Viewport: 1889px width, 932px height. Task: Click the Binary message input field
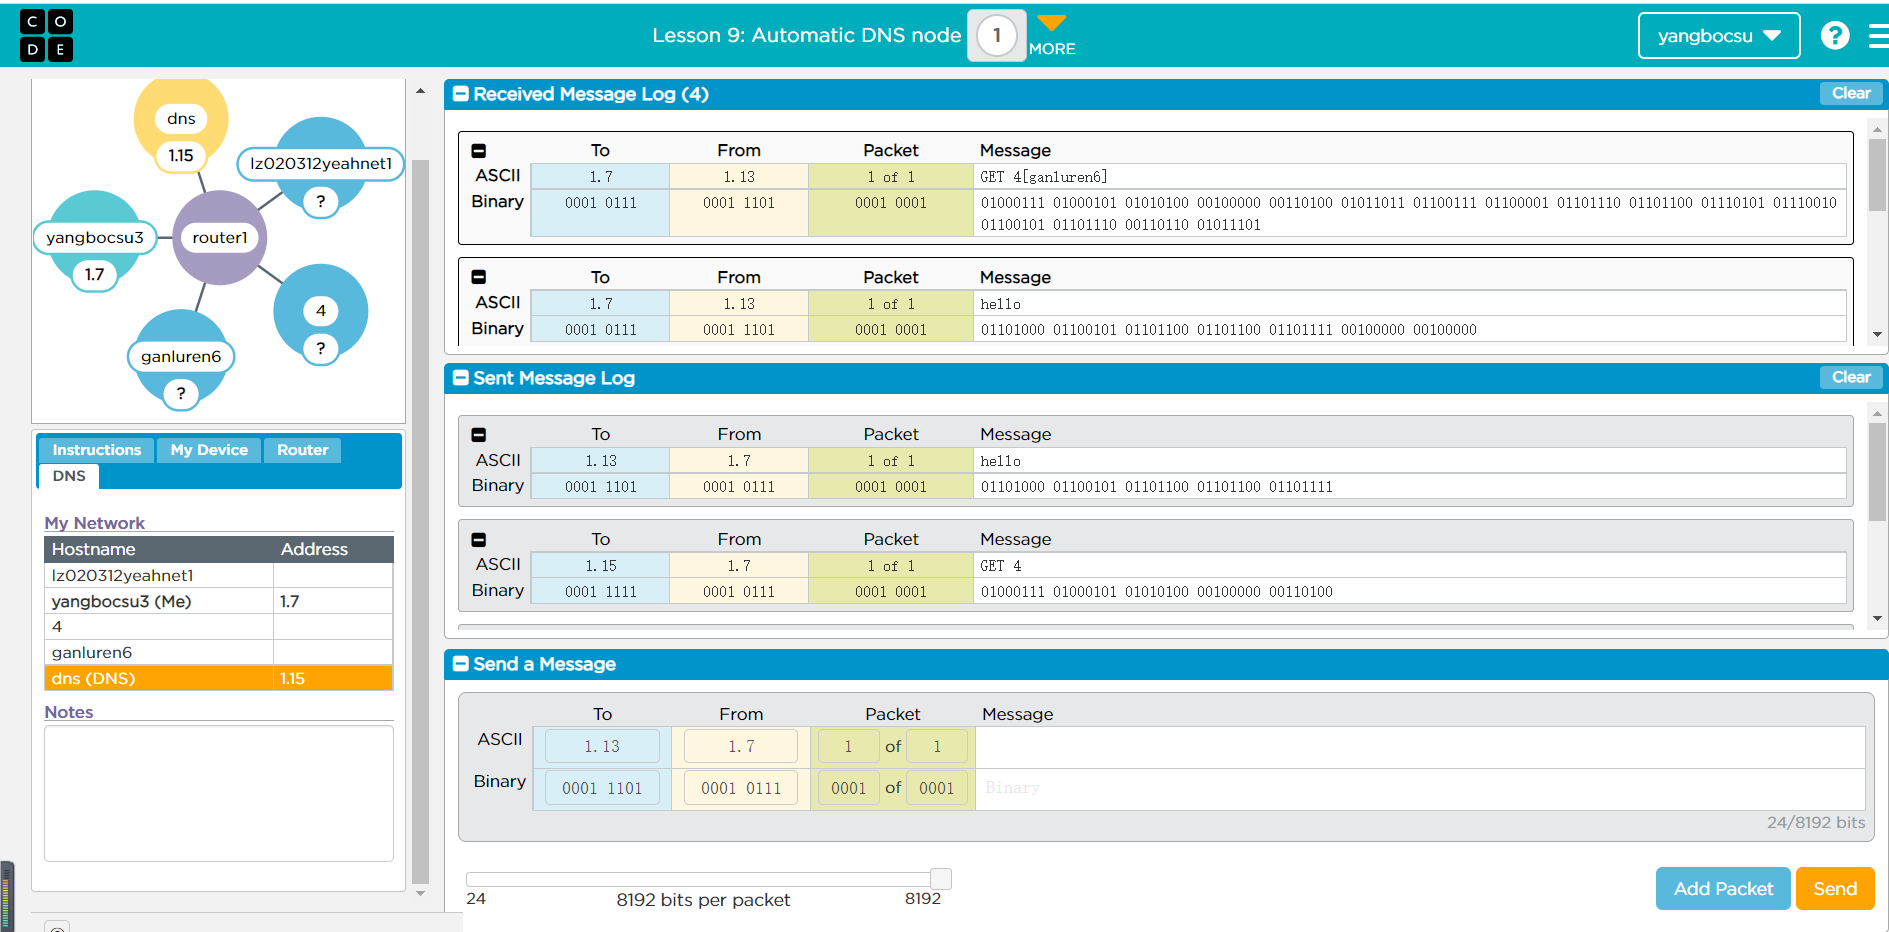1420,789
